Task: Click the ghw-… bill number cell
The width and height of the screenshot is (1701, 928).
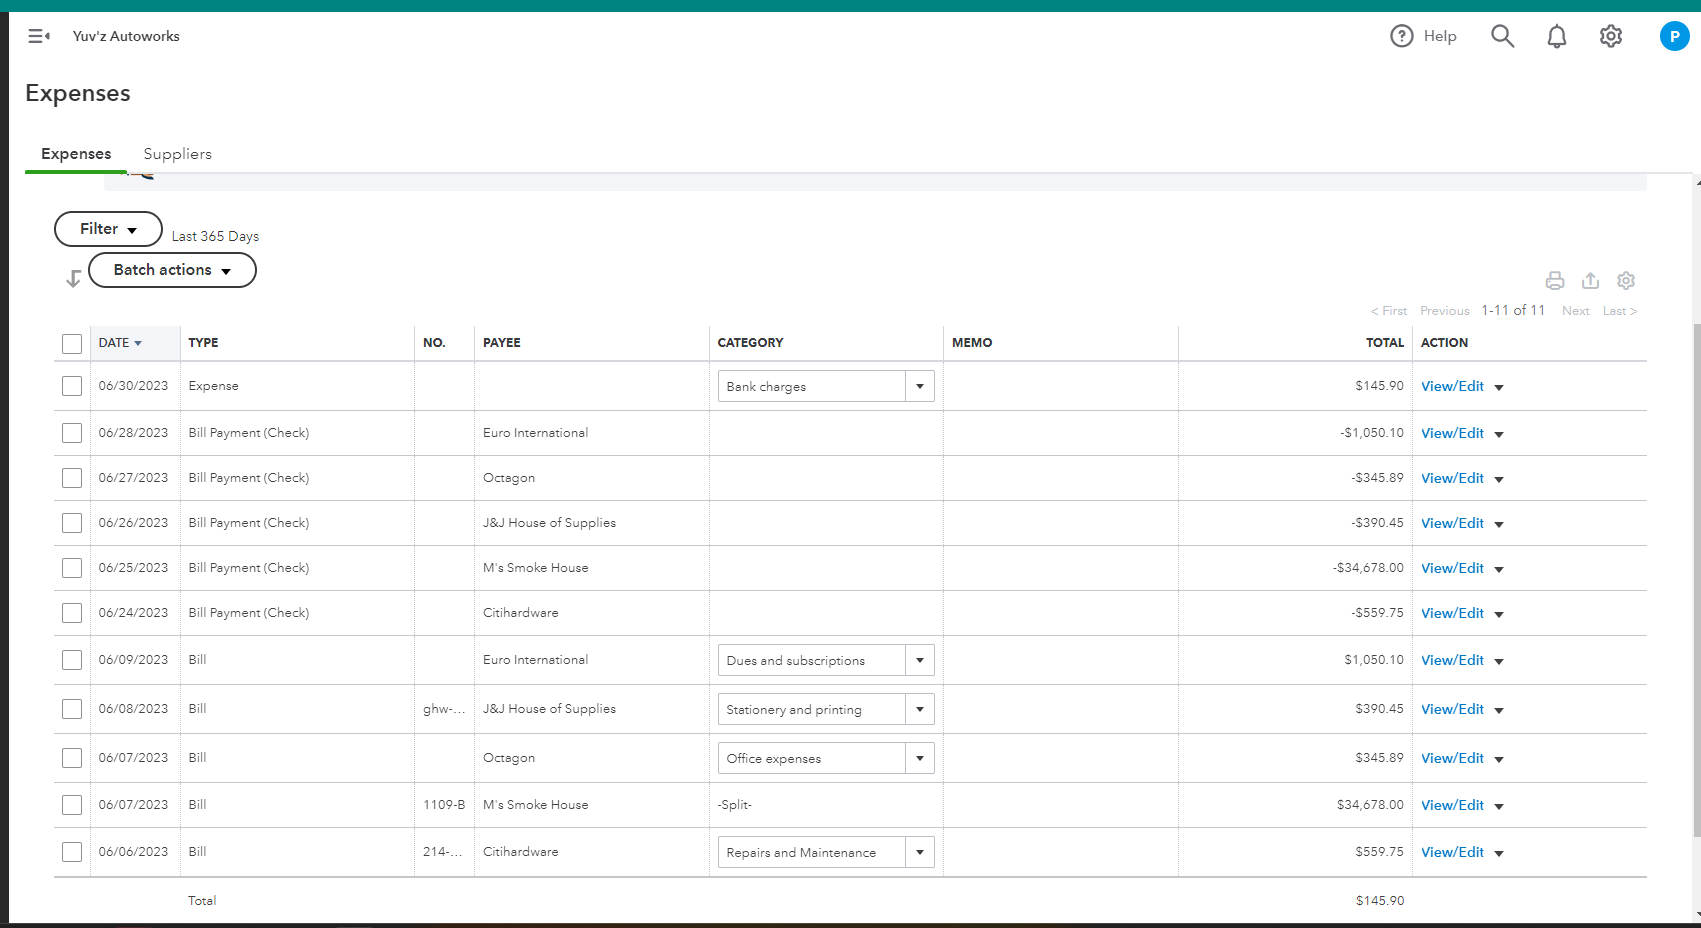Action: [444, 709]
